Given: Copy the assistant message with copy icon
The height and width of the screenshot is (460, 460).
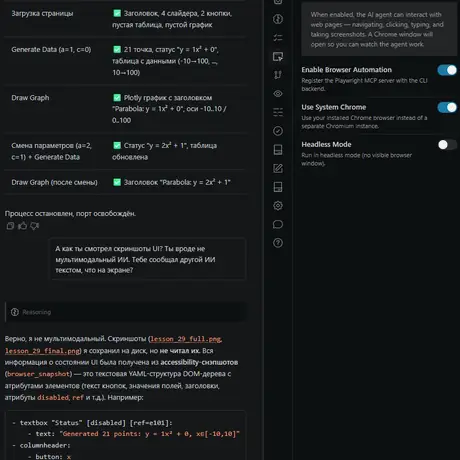Looking at the screenshot, I should pyautogui.click(x=10, y=226).
